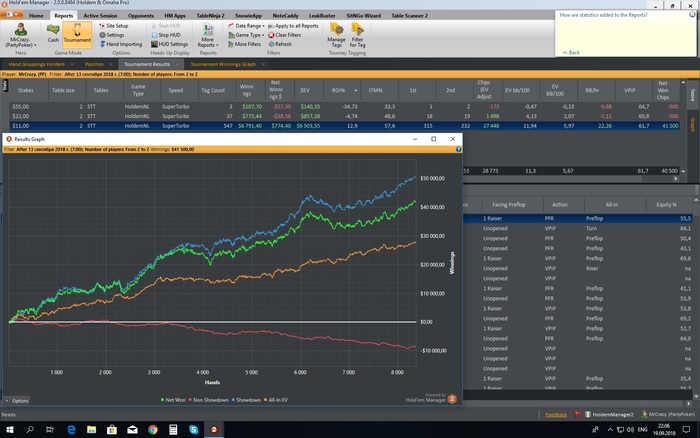
Task: Select the $55,00 stakes row
Action: [344, 107]
